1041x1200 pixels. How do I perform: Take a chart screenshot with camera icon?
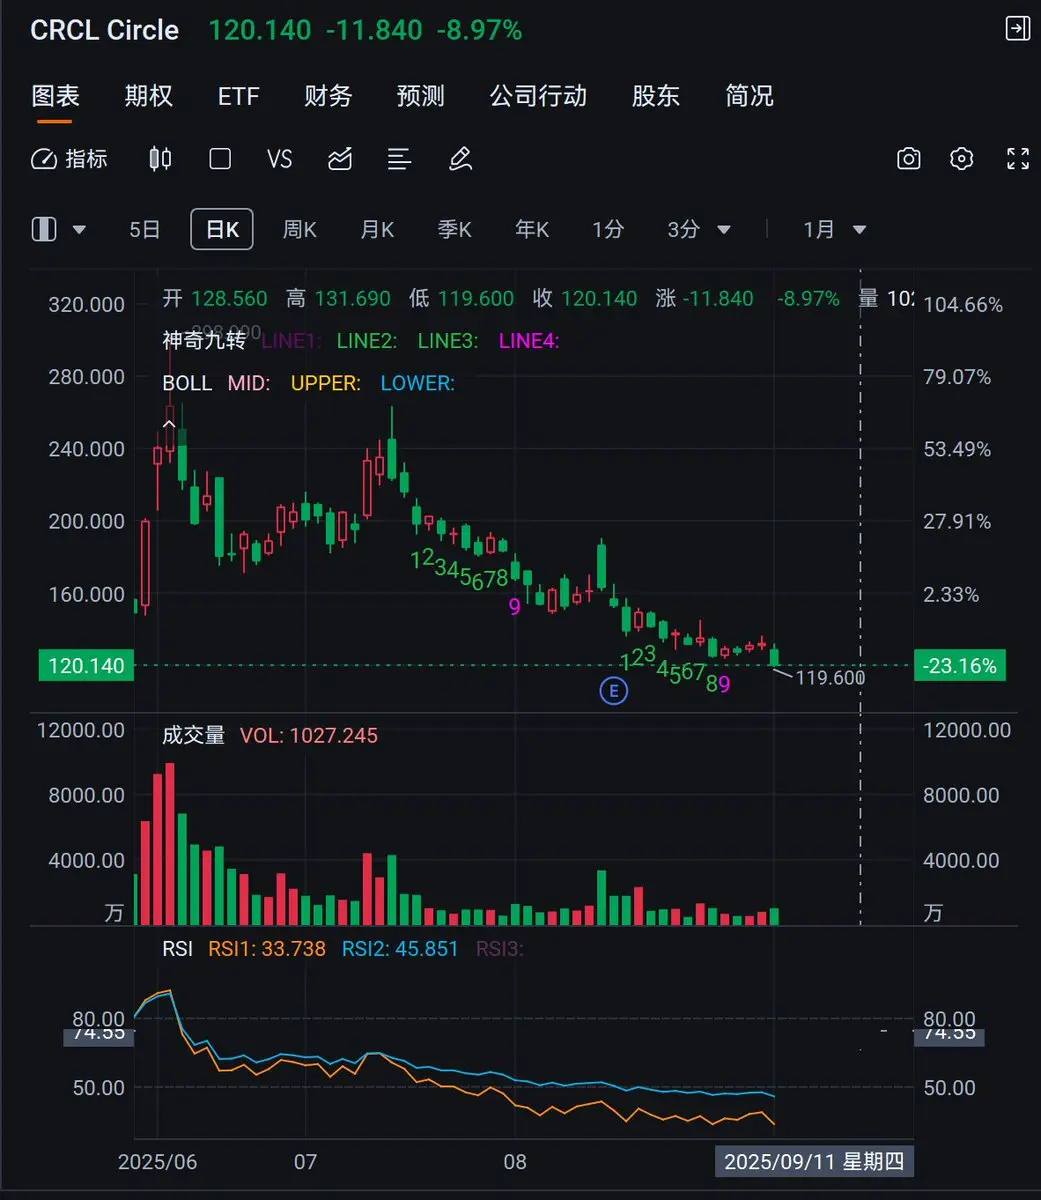pos(908,159)
